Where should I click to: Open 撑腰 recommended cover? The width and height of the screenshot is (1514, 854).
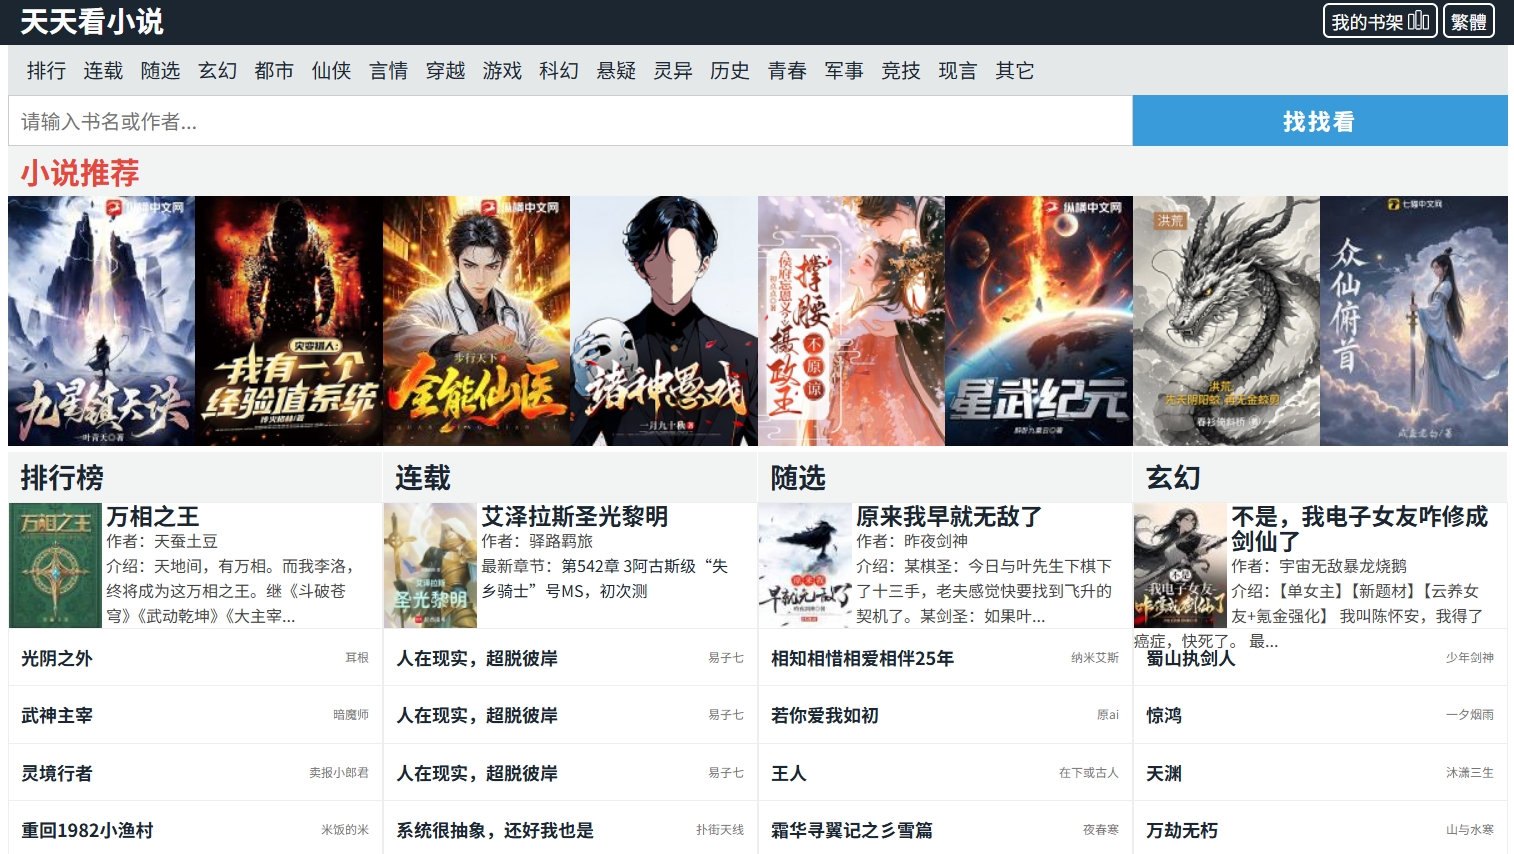851,321
